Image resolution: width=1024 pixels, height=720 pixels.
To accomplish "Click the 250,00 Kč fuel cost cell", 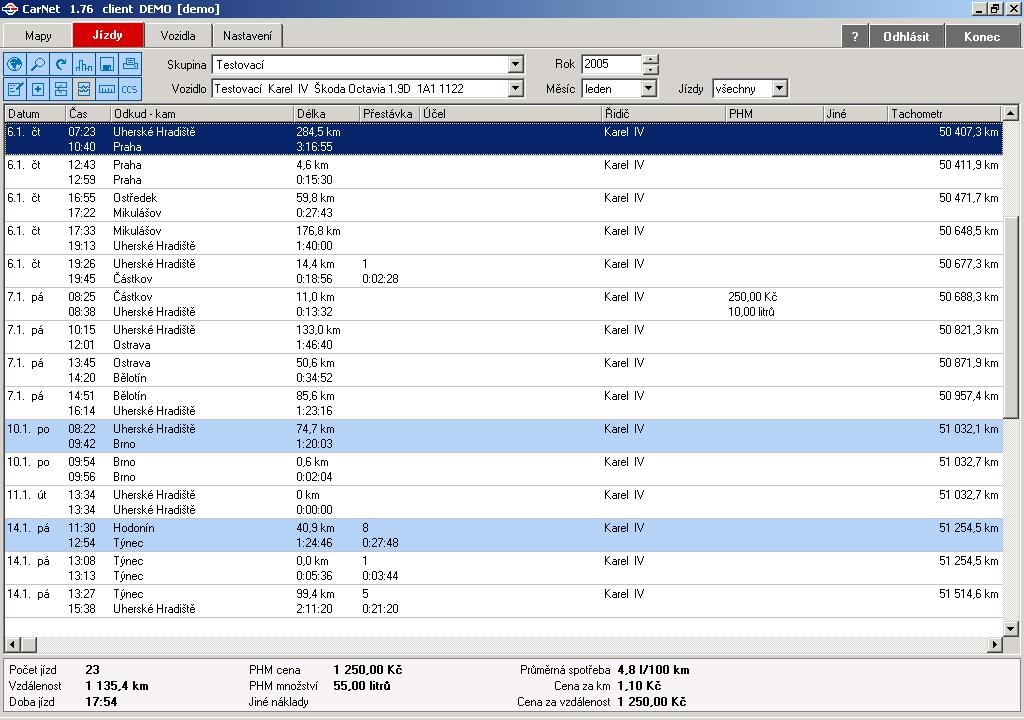I will click(752, 297).
